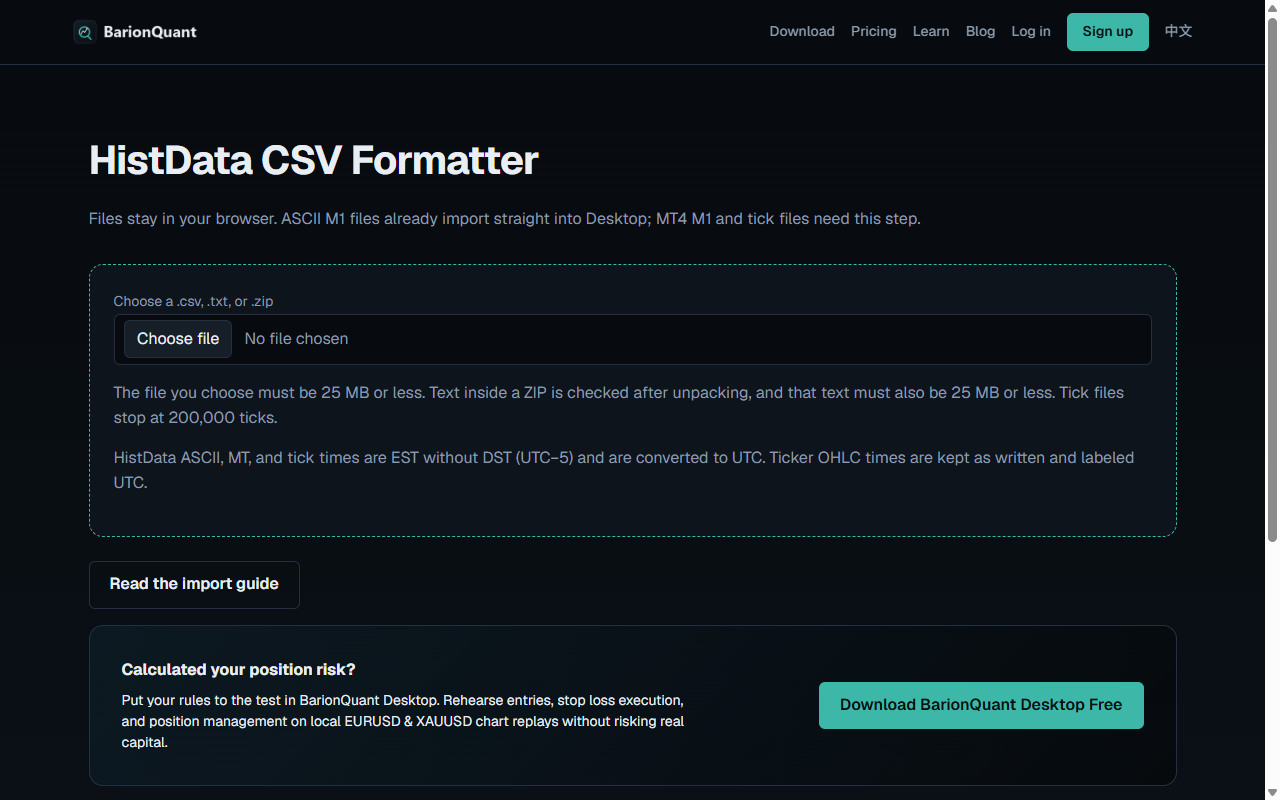Click the 'HistData CSV Formatter' heading
The height and width of the screenshot is (800, 1280).
point(314,161)
